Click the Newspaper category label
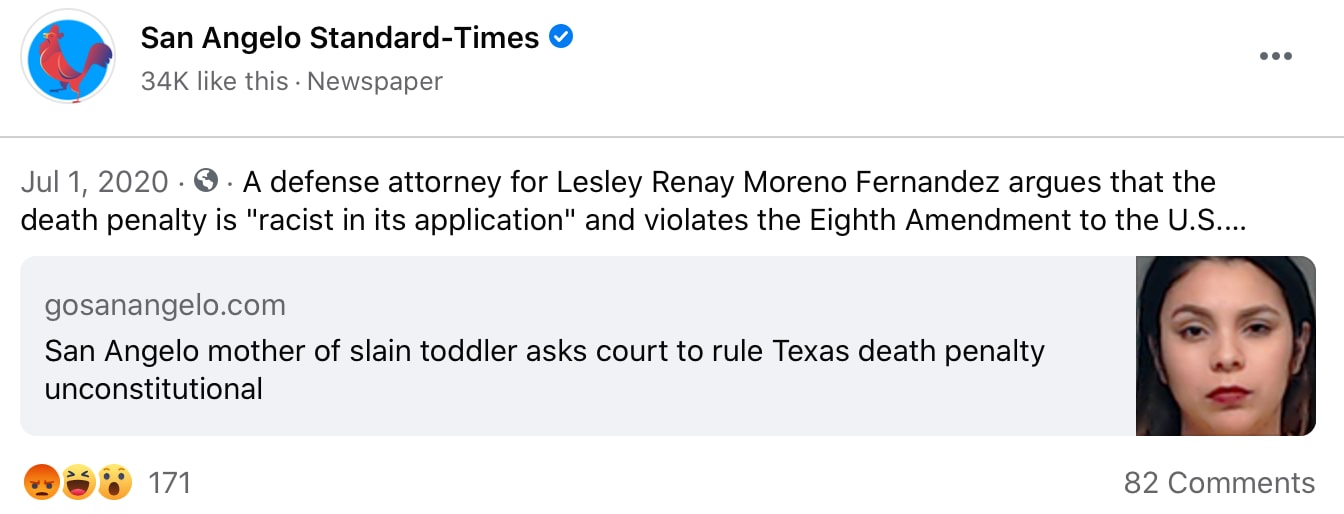1344x514 pixels. click(374, 81)
